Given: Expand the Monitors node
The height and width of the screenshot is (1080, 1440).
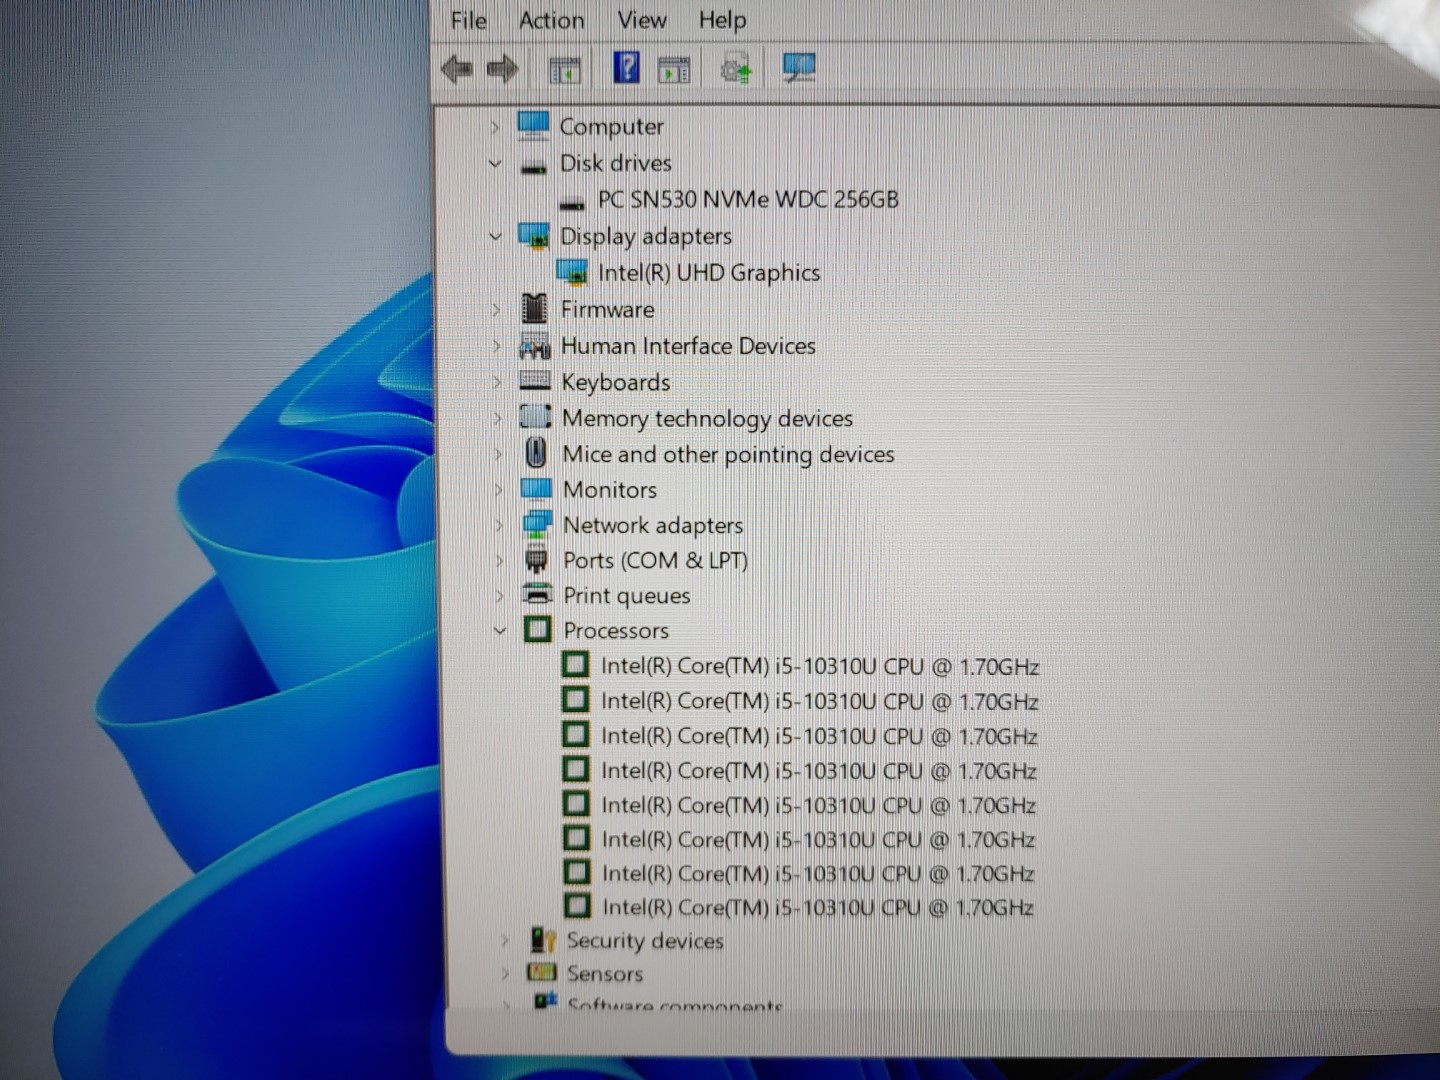Looking at the screenshot, I should point(499,490).
